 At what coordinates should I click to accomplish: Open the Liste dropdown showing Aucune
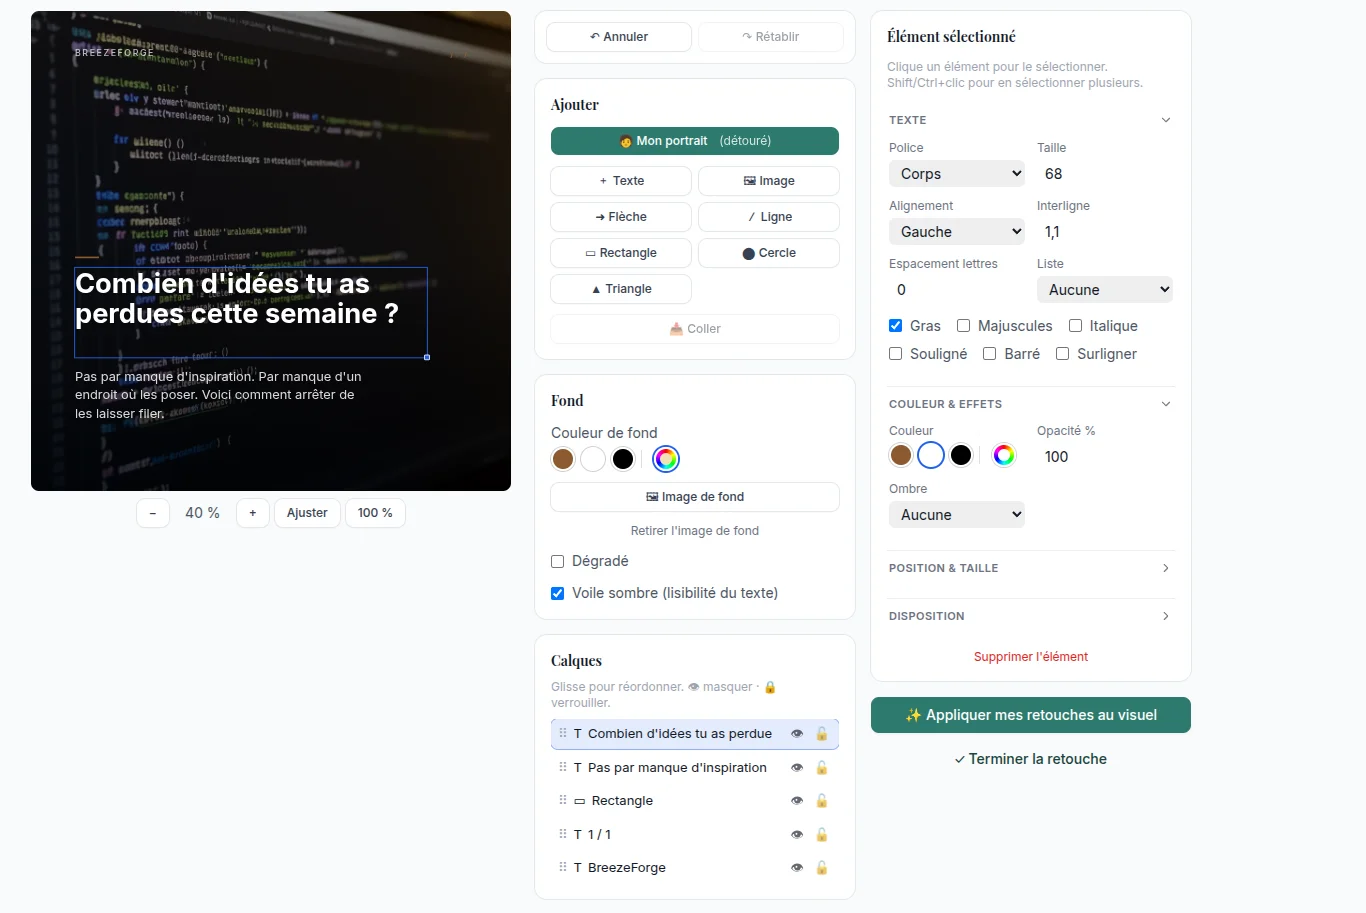tap(1105, 290)
